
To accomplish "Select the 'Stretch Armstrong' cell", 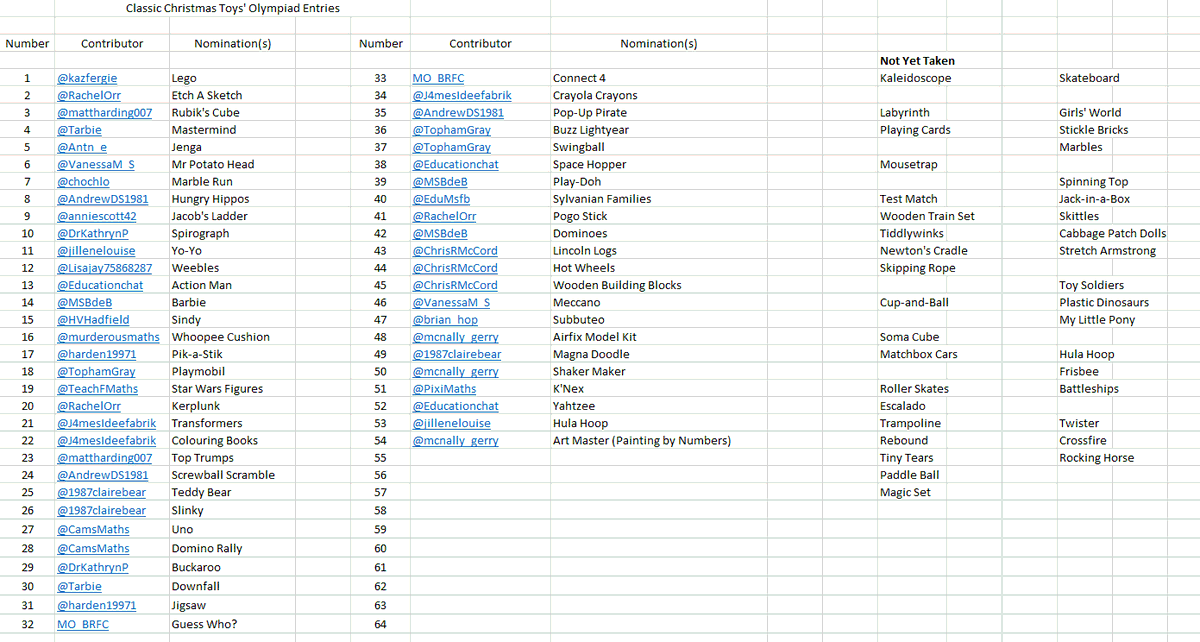I will click(1107, 251).
